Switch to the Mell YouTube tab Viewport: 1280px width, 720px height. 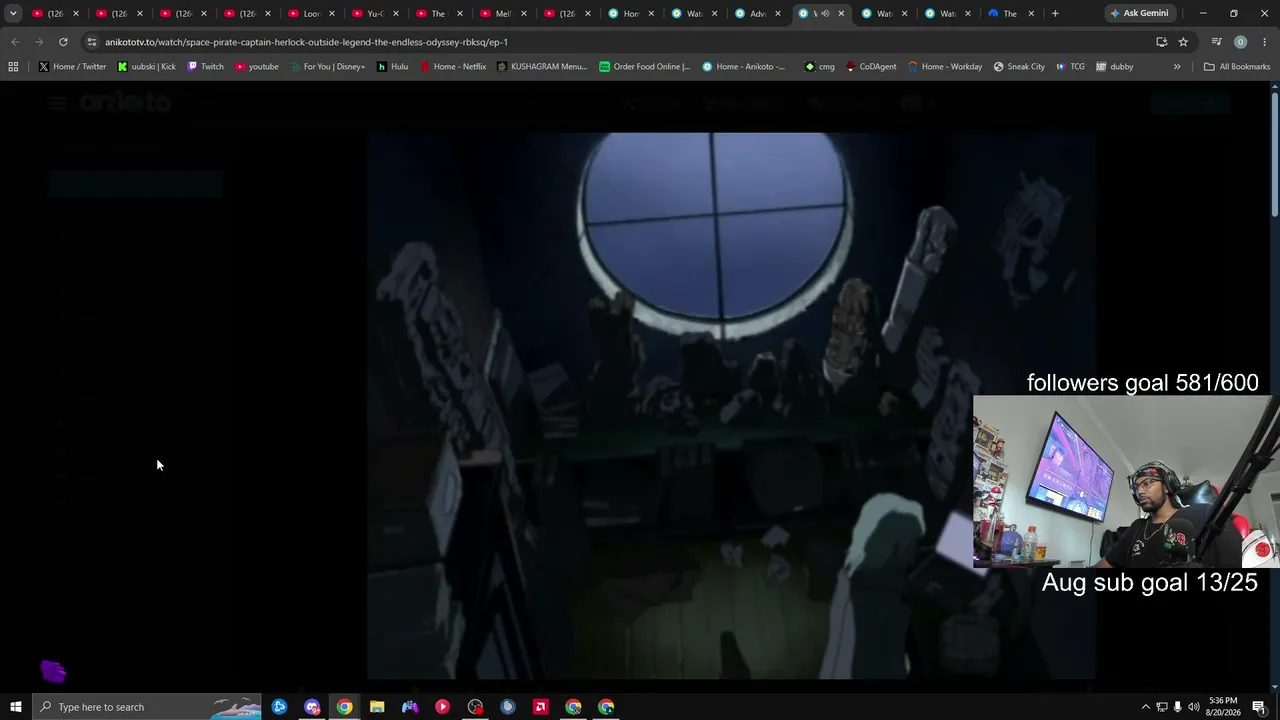pos(503,14)
